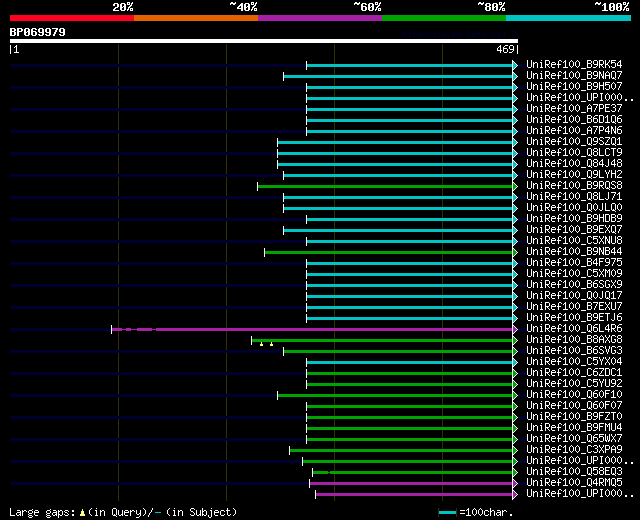Click the cyan ~100% identity legend segment

569,18
